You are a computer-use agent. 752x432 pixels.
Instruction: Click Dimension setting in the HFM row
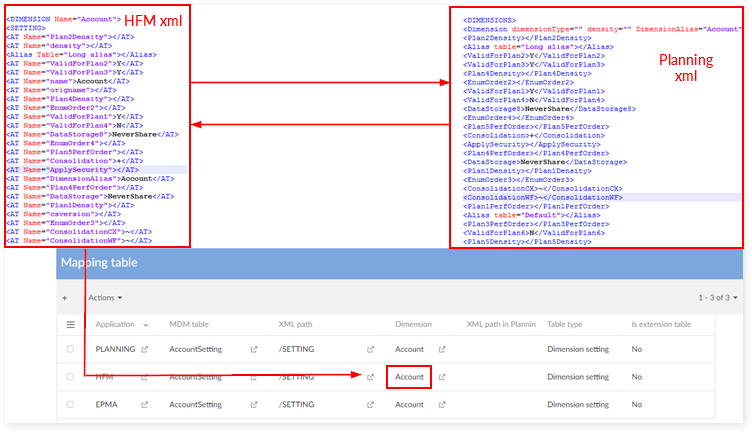[578, 377]
